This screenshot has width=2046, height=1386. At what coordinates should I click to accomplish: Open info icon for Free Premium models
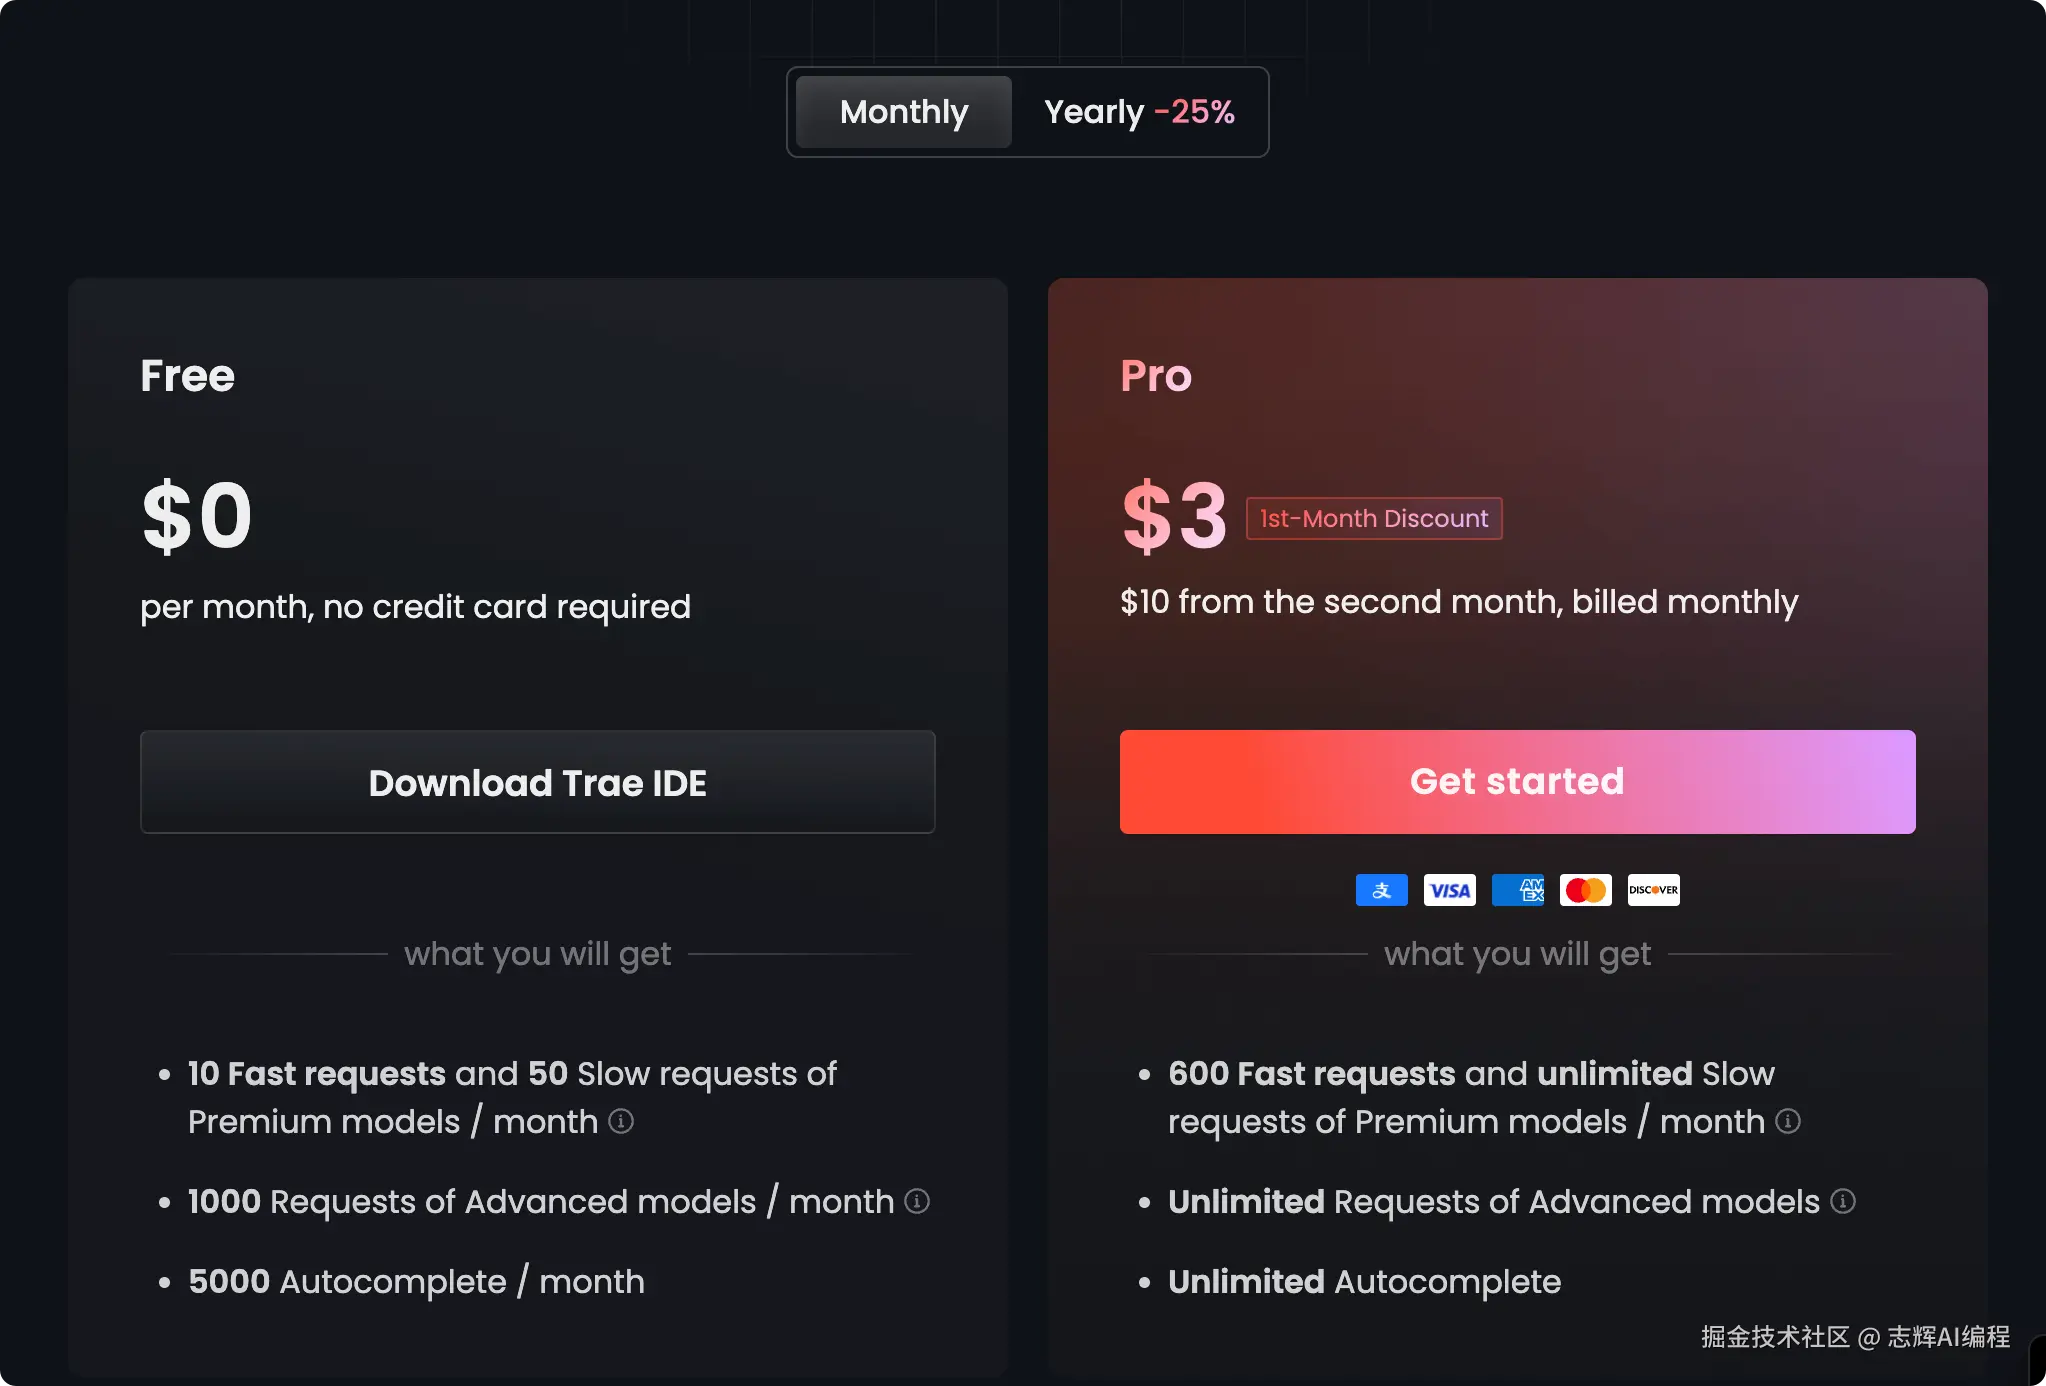coord(621,1121)
